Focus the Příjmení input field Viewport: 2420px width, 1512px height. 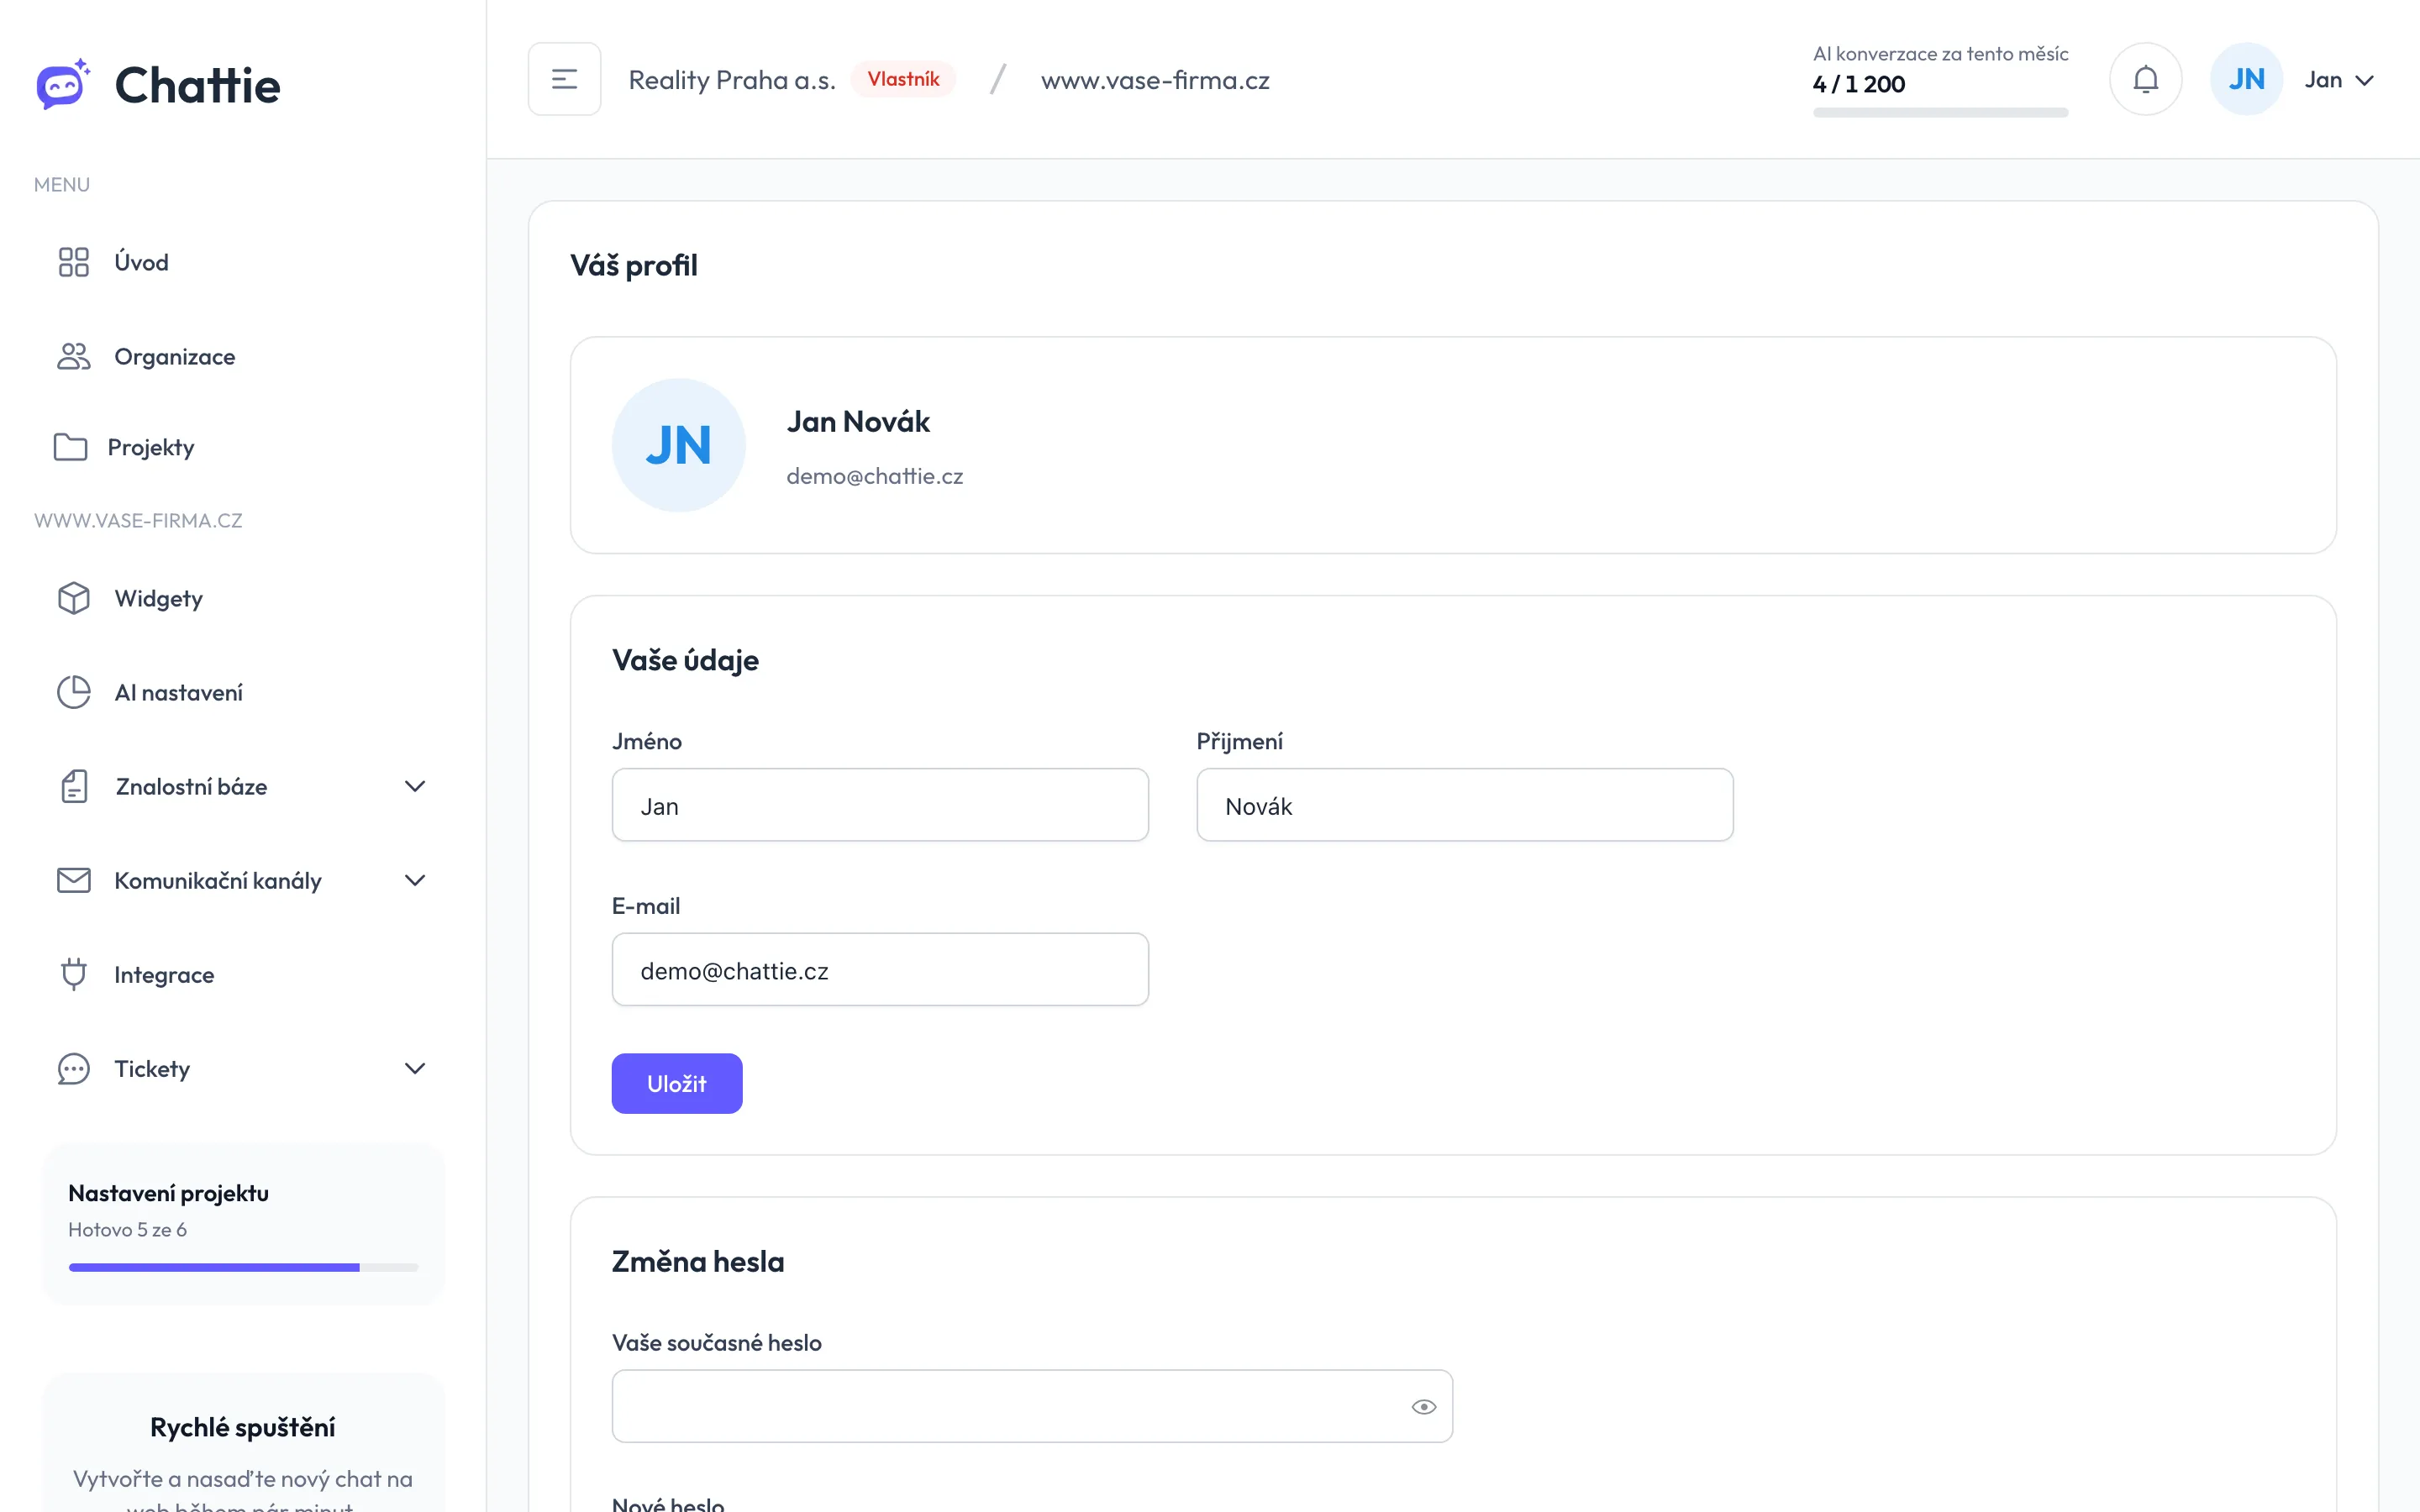pyautogui.click(x=1465, y=805)
